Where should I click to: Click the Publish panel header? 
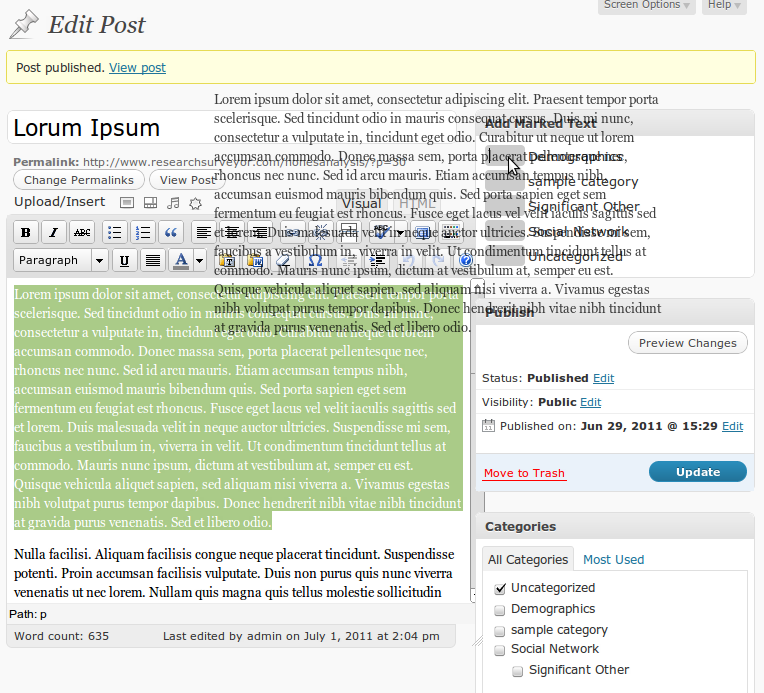615,311
